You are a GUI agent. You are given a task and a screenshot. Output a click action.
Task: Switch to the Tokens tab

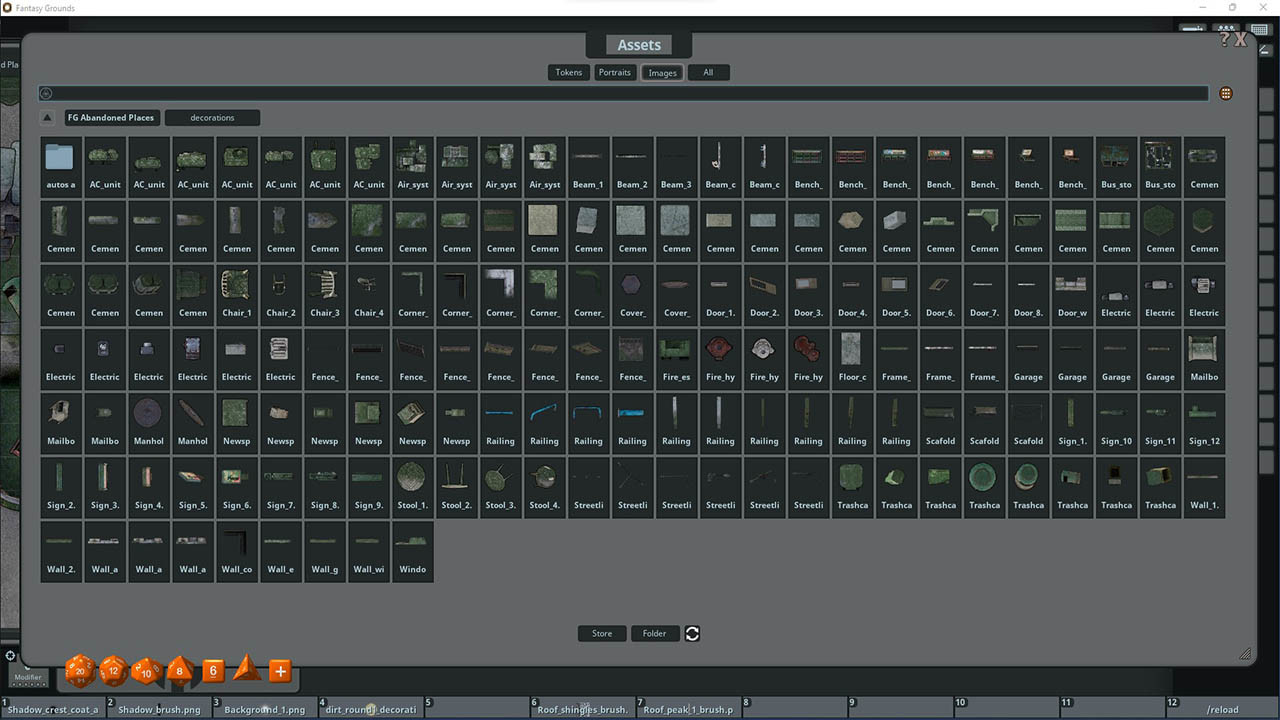(568, 72)
